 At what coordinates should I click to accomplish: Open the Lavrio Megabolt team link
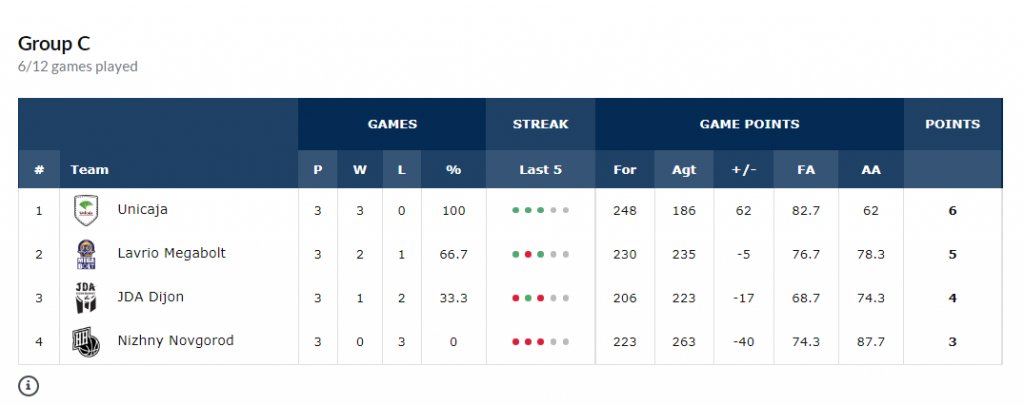(x=171, y=254)
